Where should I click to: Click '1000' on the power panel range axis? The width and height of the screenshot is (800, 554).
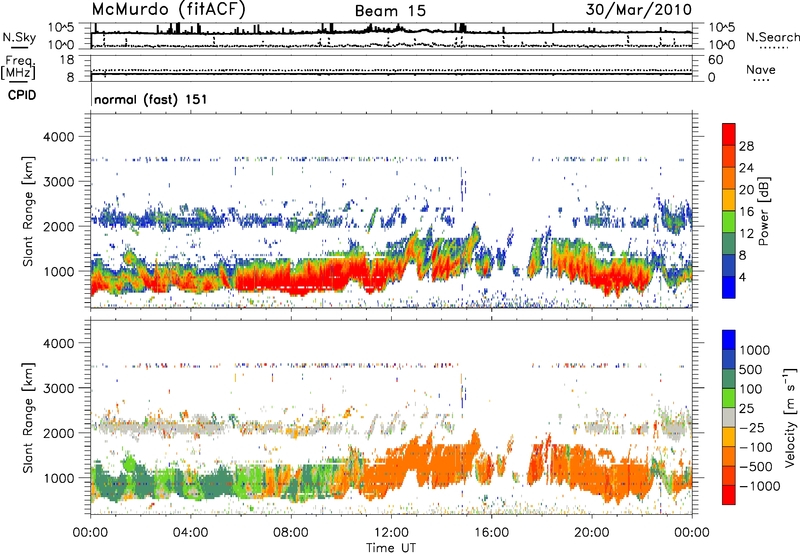[59, 271]
